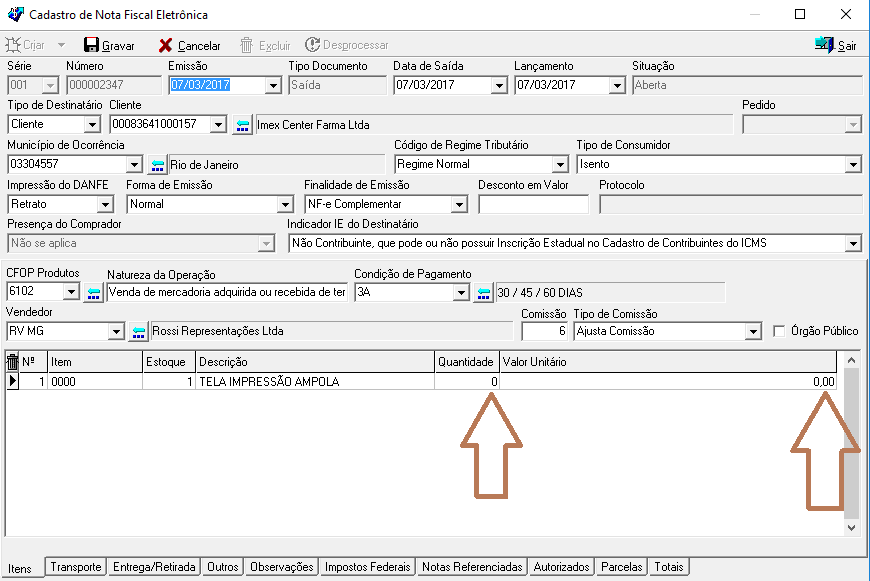This screenshot has height=581, width=870.
Task: Expand the Emissão date dropdown
Action: point(273,86)
